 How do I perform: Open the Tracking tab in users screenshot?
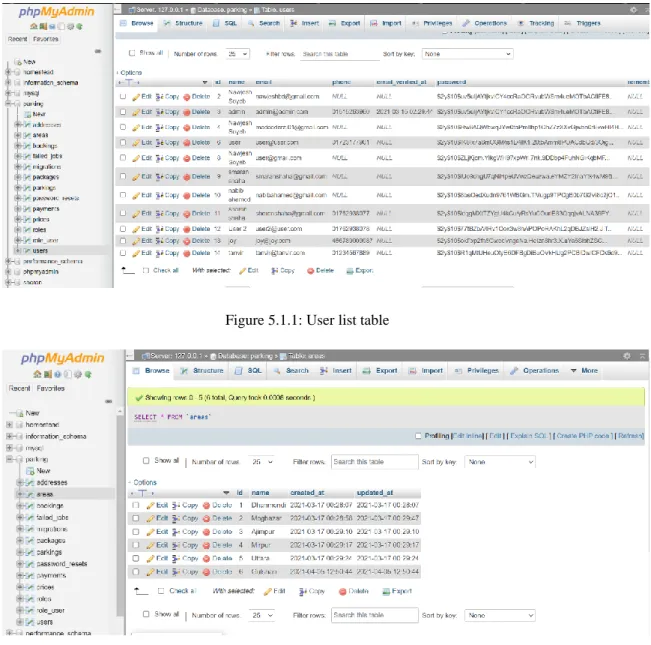(536, 23)
